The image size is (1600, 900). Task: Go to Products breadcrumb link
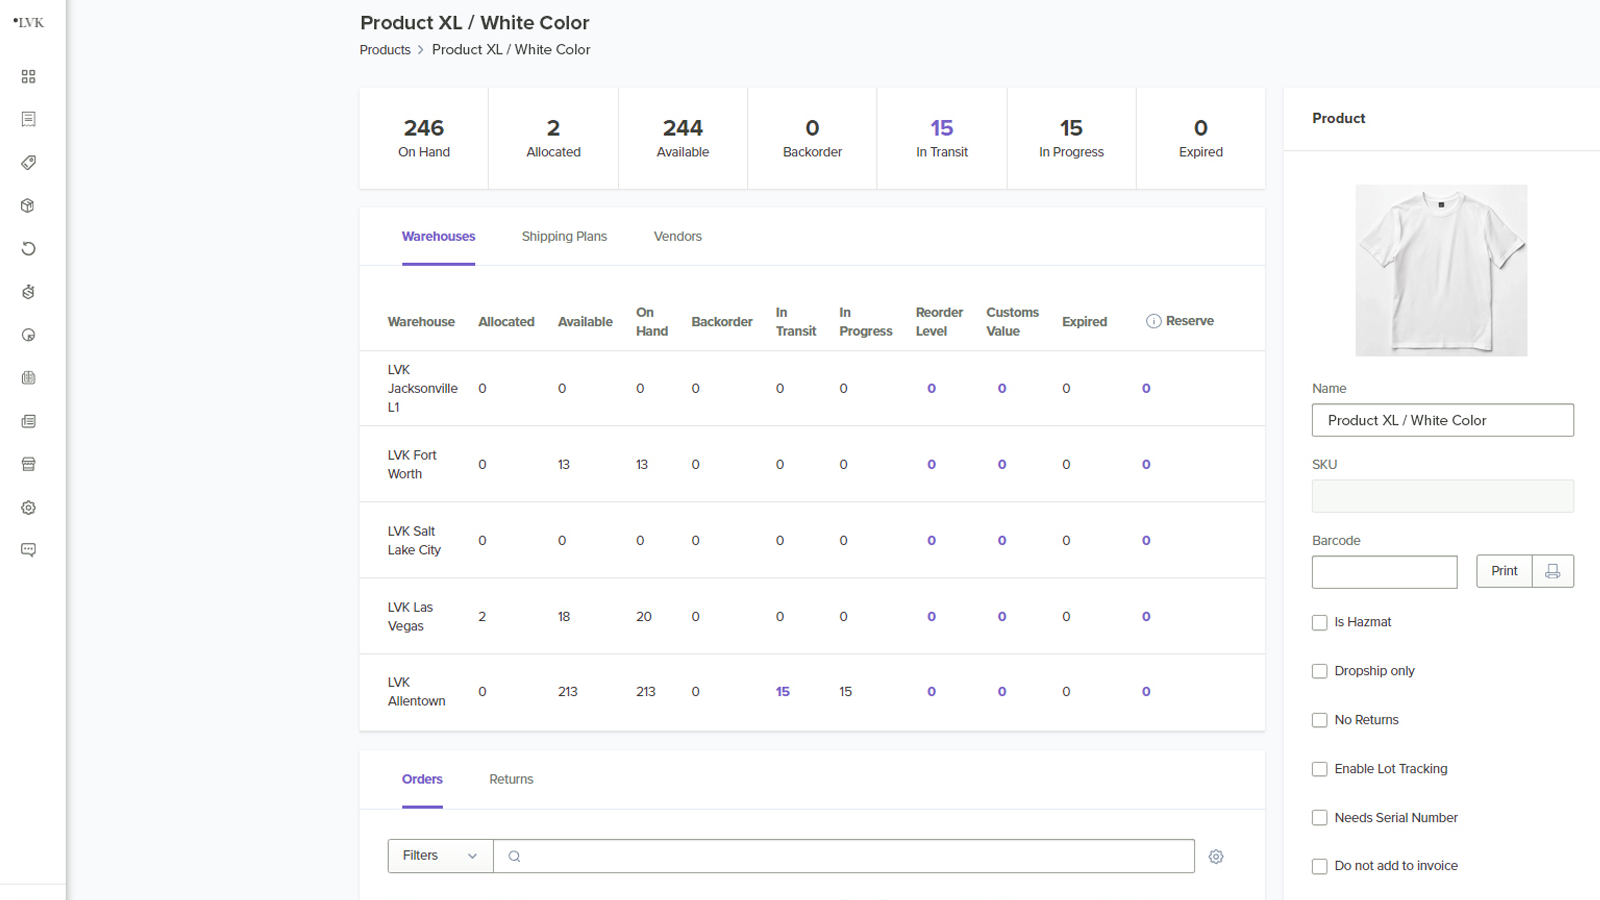(x=385, y=50)
